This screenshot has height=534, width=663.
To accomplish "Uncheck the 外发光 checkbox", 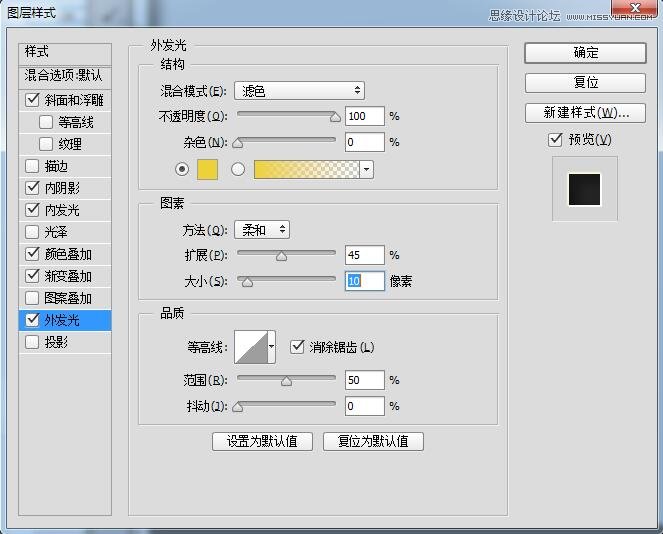I will (32, 320).
